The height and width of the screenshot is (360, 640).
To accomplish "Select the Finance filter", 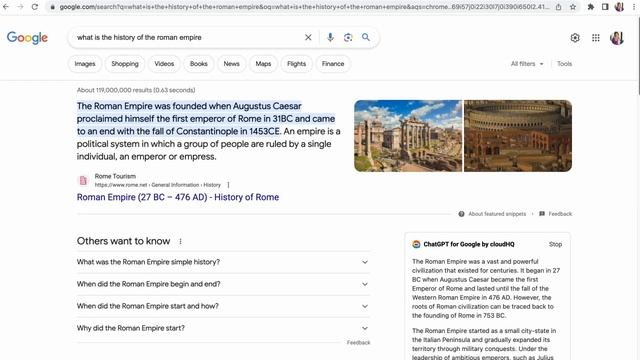I will coord(333,64).
